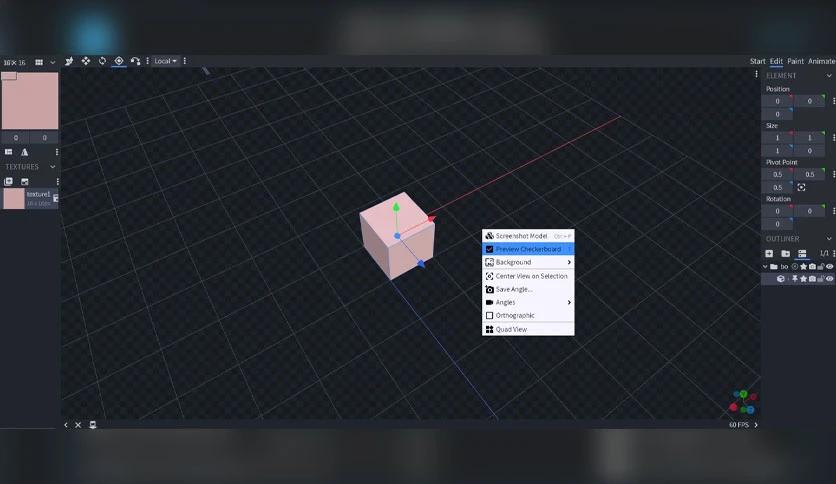Select the Rotate tool in the toolbar
This screenshot has height=484, width=836.
point(102,61)
